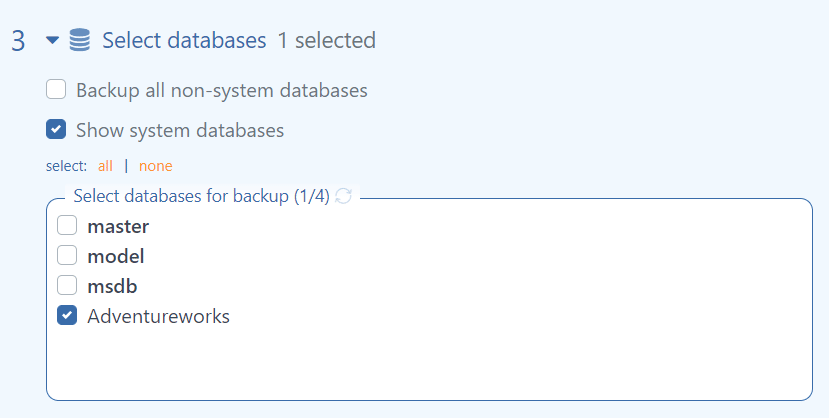Click the 'Backup all non-system databases' label

[222, 90]
